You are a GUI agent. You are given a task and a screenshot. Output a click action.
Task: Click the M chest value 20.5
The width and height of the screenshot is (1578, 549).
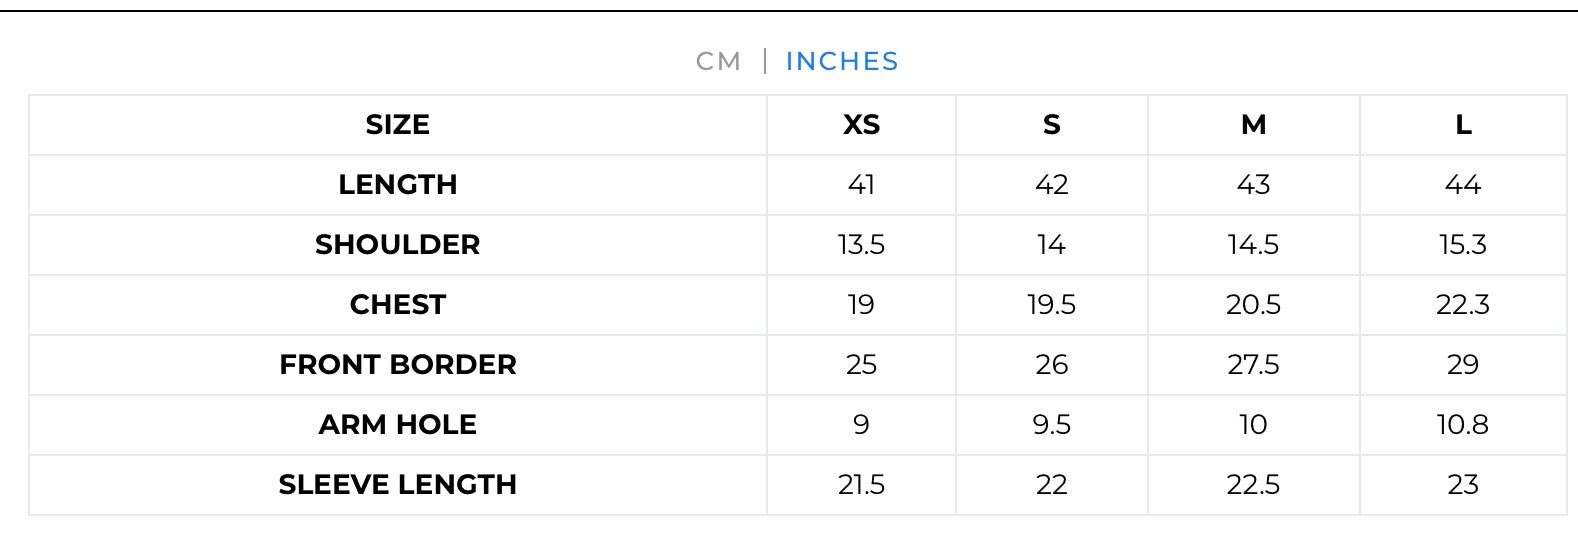pyautogui.click(x=1253, y=305)
